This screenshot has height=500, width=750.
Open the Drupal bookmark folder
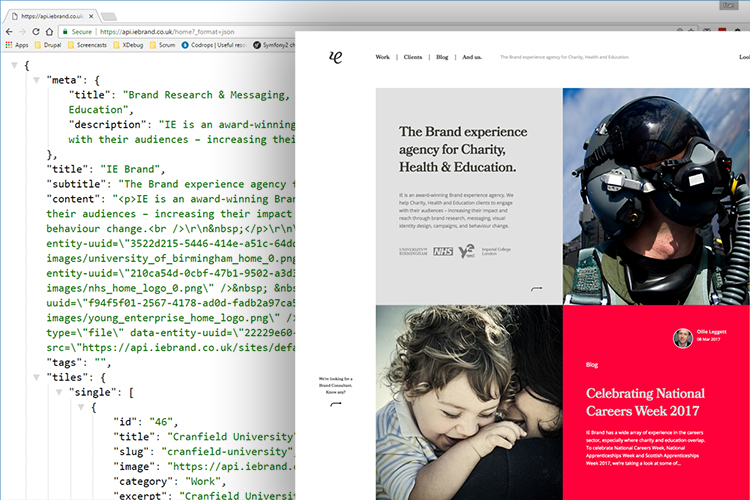pyautogui.click(x=47, y=45)
